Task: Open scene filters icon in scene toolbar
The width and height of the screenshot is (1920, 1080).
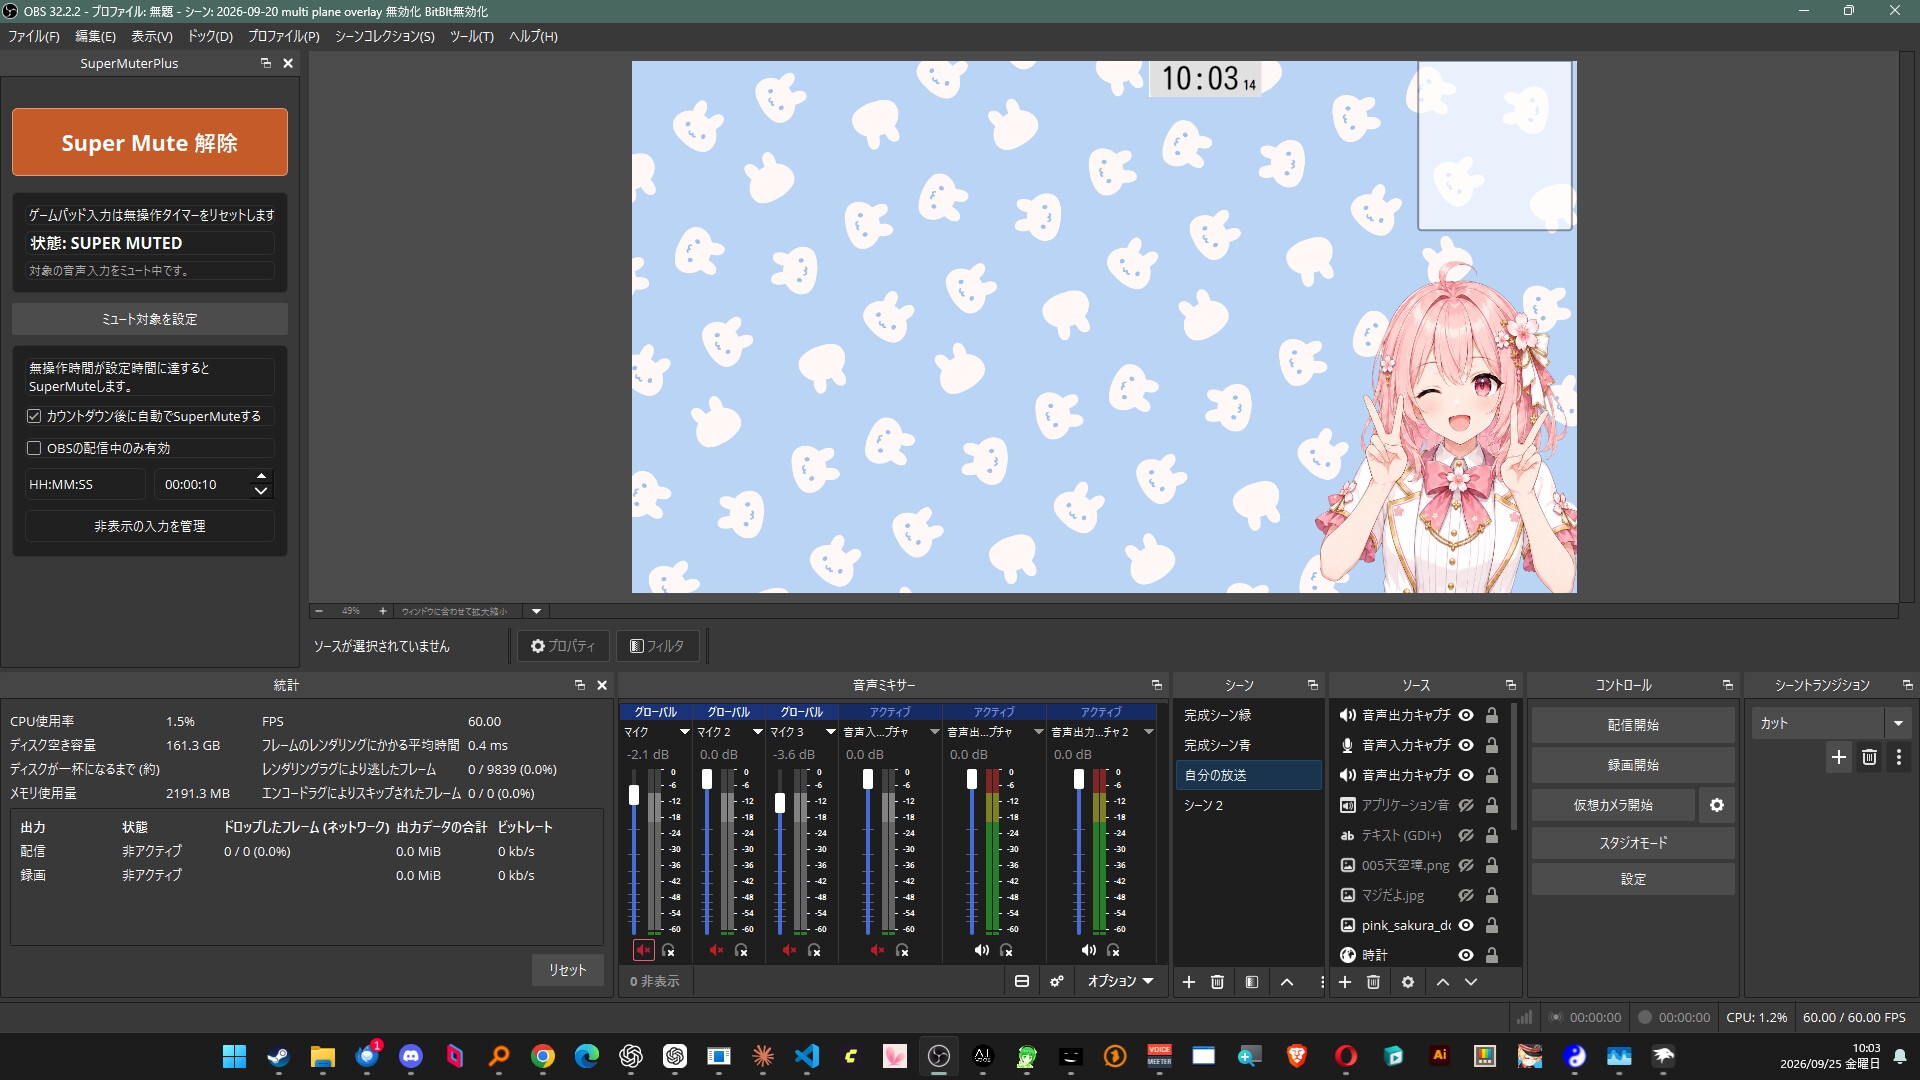Action: [1252, 982]
